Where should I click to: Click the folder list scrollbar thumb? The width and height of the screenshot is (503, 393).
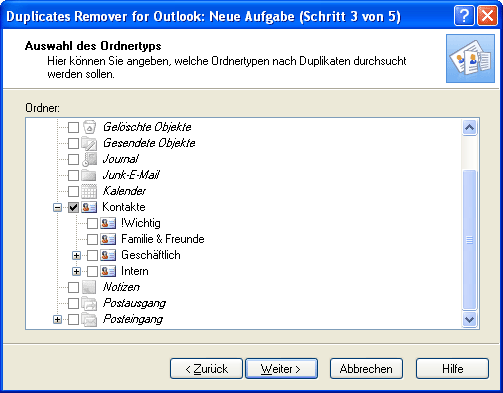469,240
